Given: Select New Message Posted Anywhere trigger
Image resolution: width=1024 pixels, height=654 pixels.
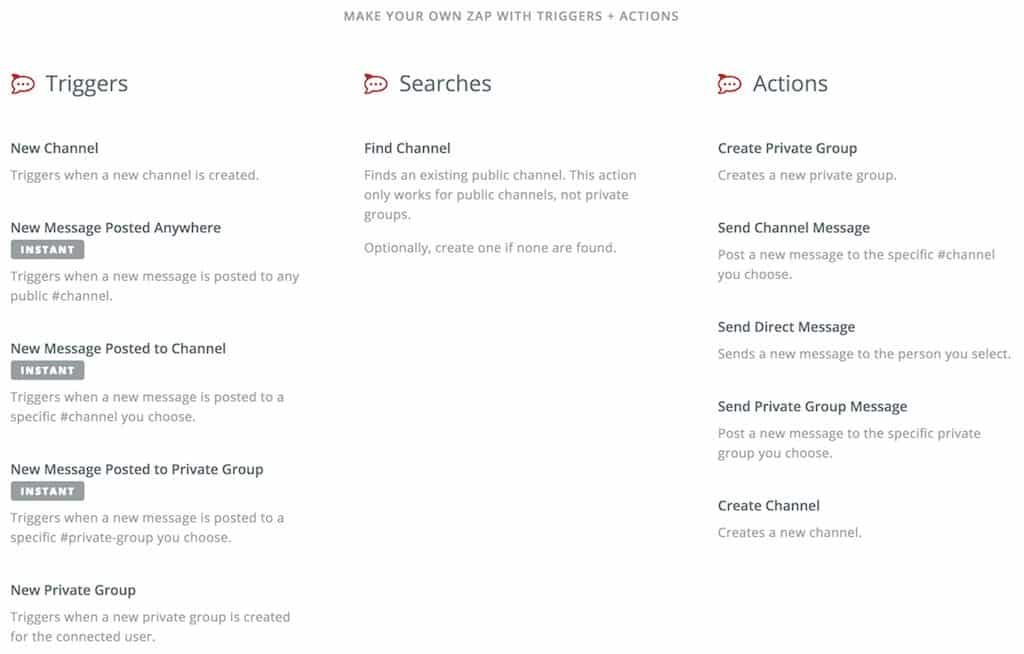Looking at the screenshot, I should 116,228.
